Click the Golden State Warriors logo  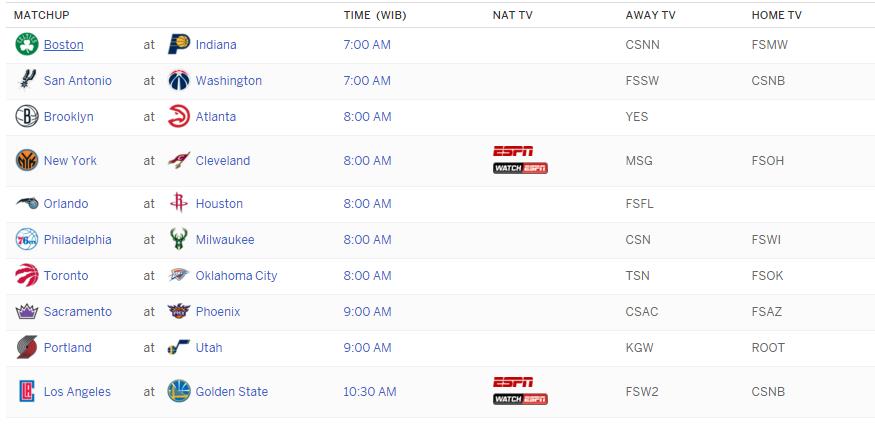pyautogui.click(x=179, y=392)
